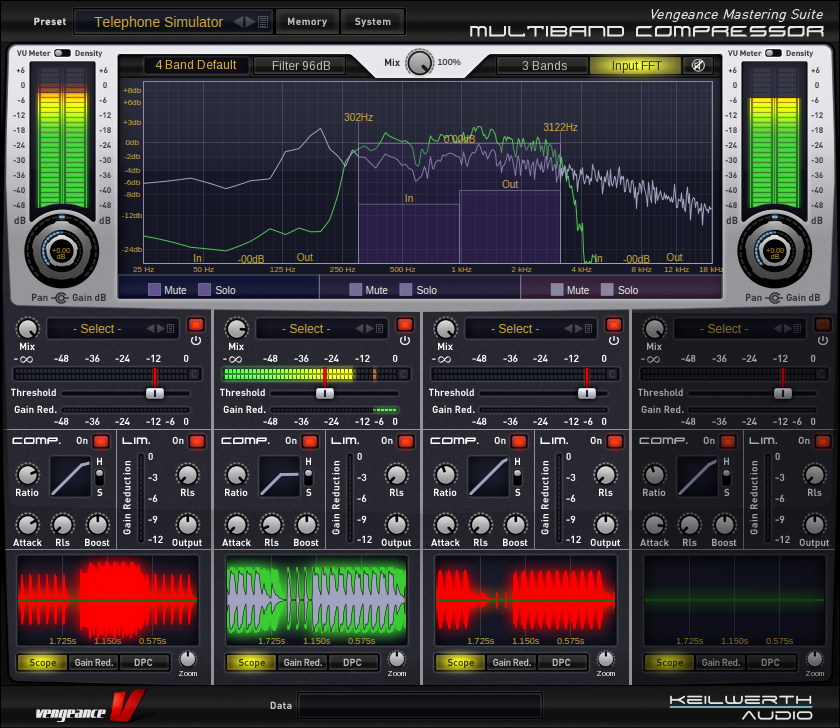The height and width of the screenshot is (728, 840).
Task: Switch band two view to Gain Red.
Action: [303, 663]
